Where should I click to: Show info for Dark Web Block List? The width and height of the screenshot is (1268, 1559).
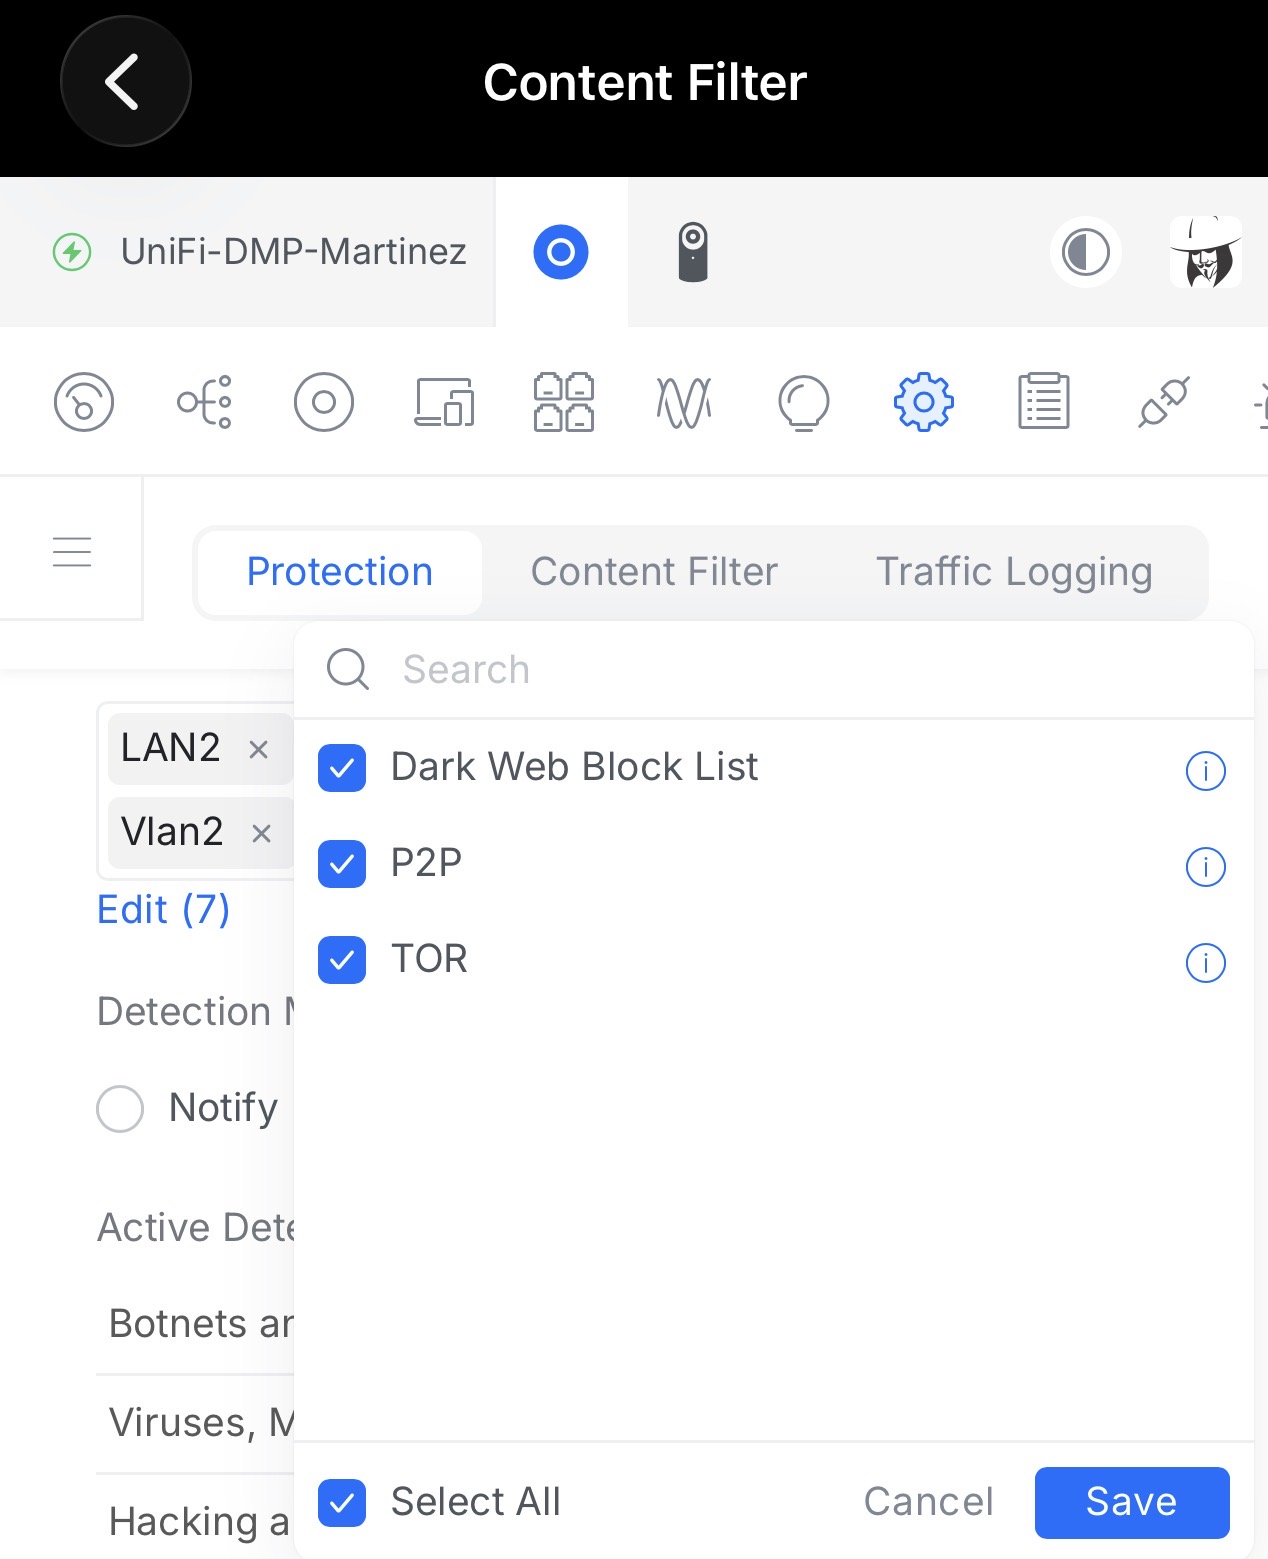(x=1205, y=771)
